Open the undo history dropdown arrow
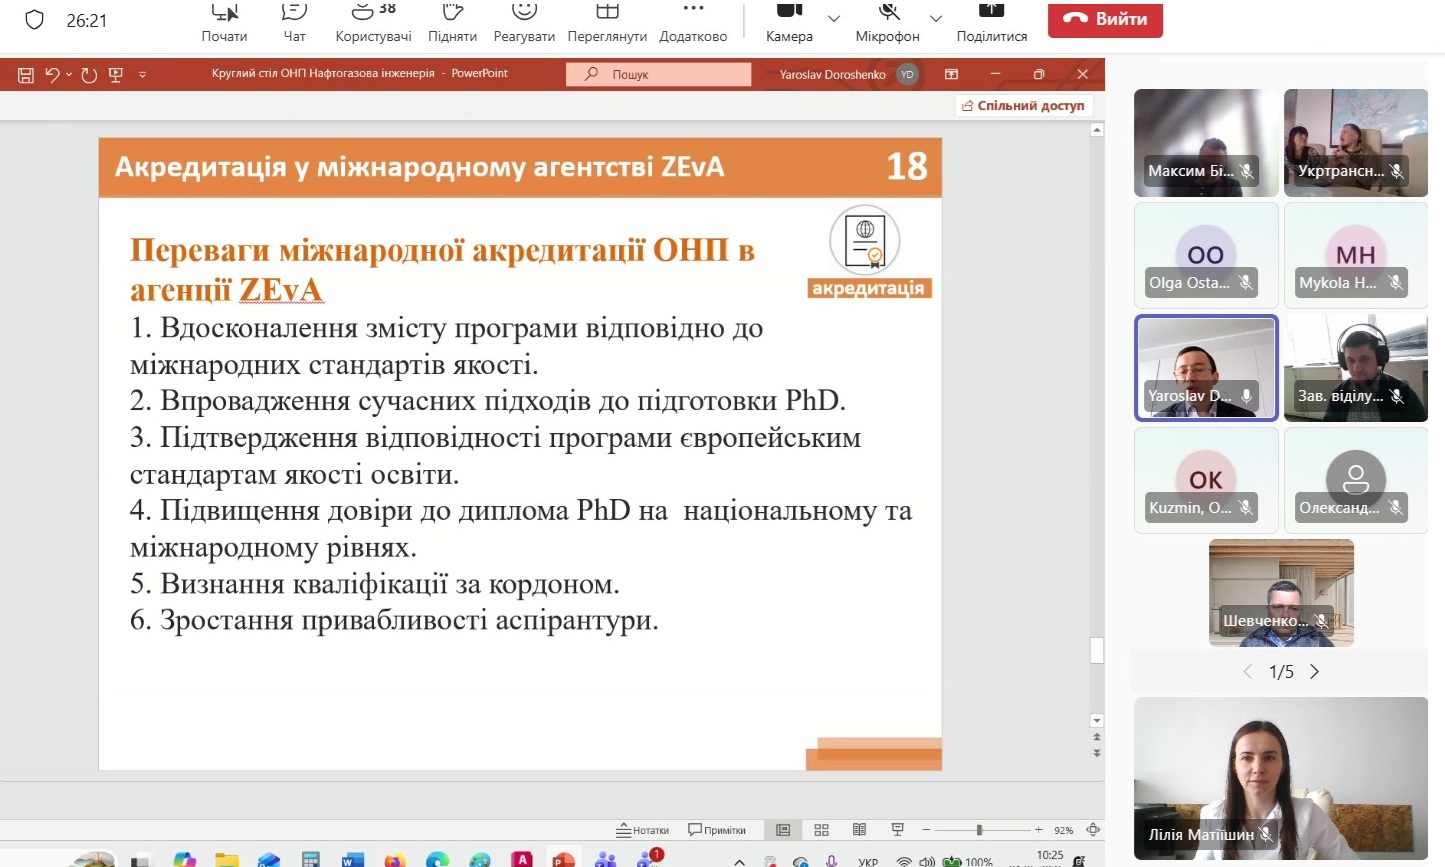 (x=68, y=75)
